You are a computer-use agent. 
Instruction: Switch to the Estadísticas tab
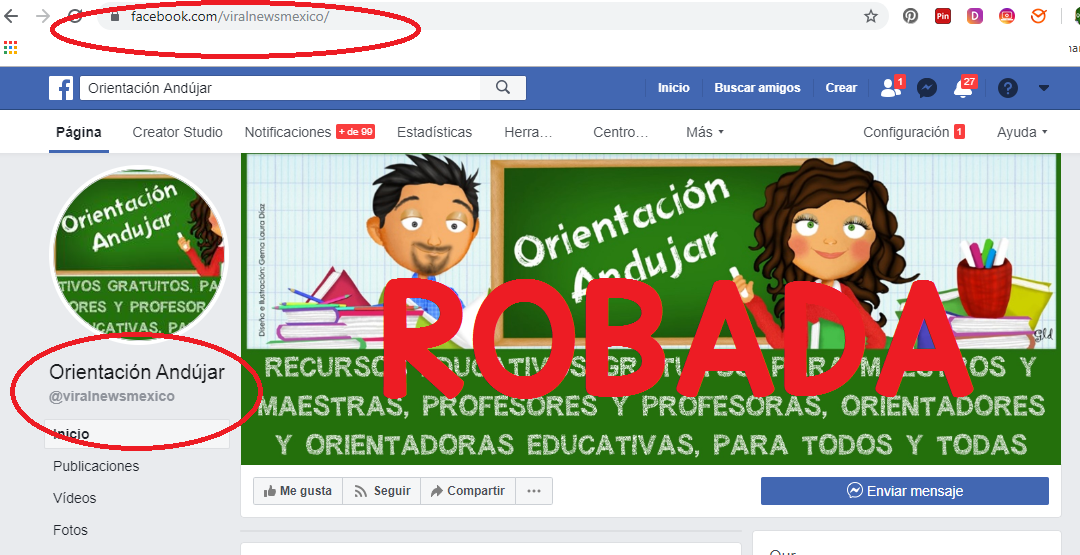coord(435,132)
